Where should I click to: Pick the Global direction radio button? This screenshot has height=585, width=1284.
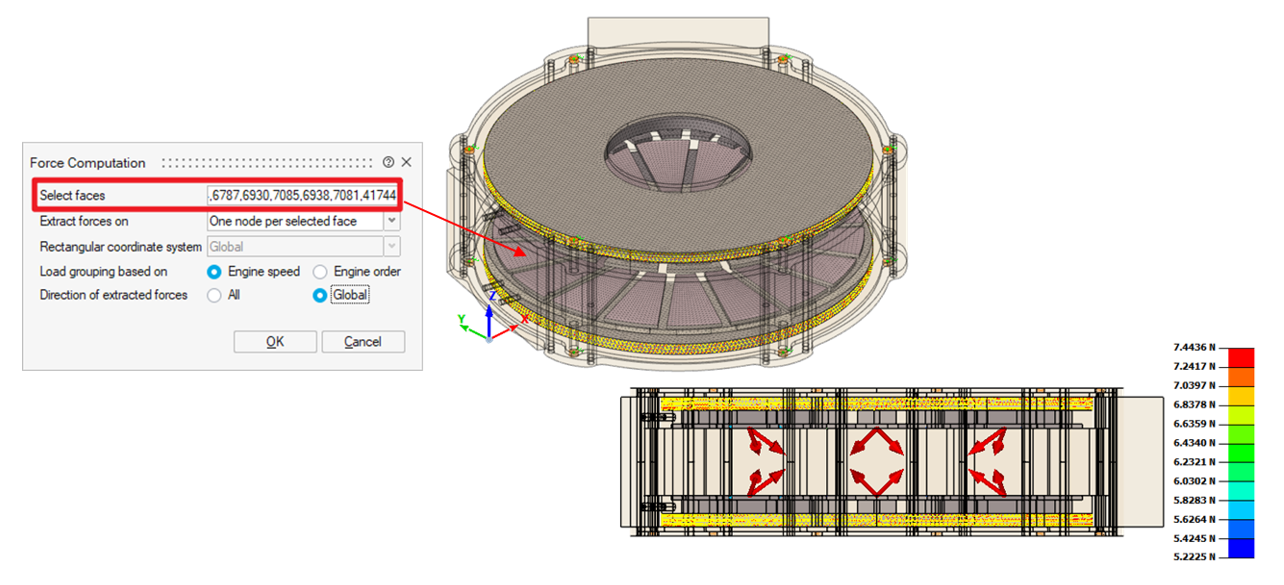pyautogui.click(x=320, y=295)
